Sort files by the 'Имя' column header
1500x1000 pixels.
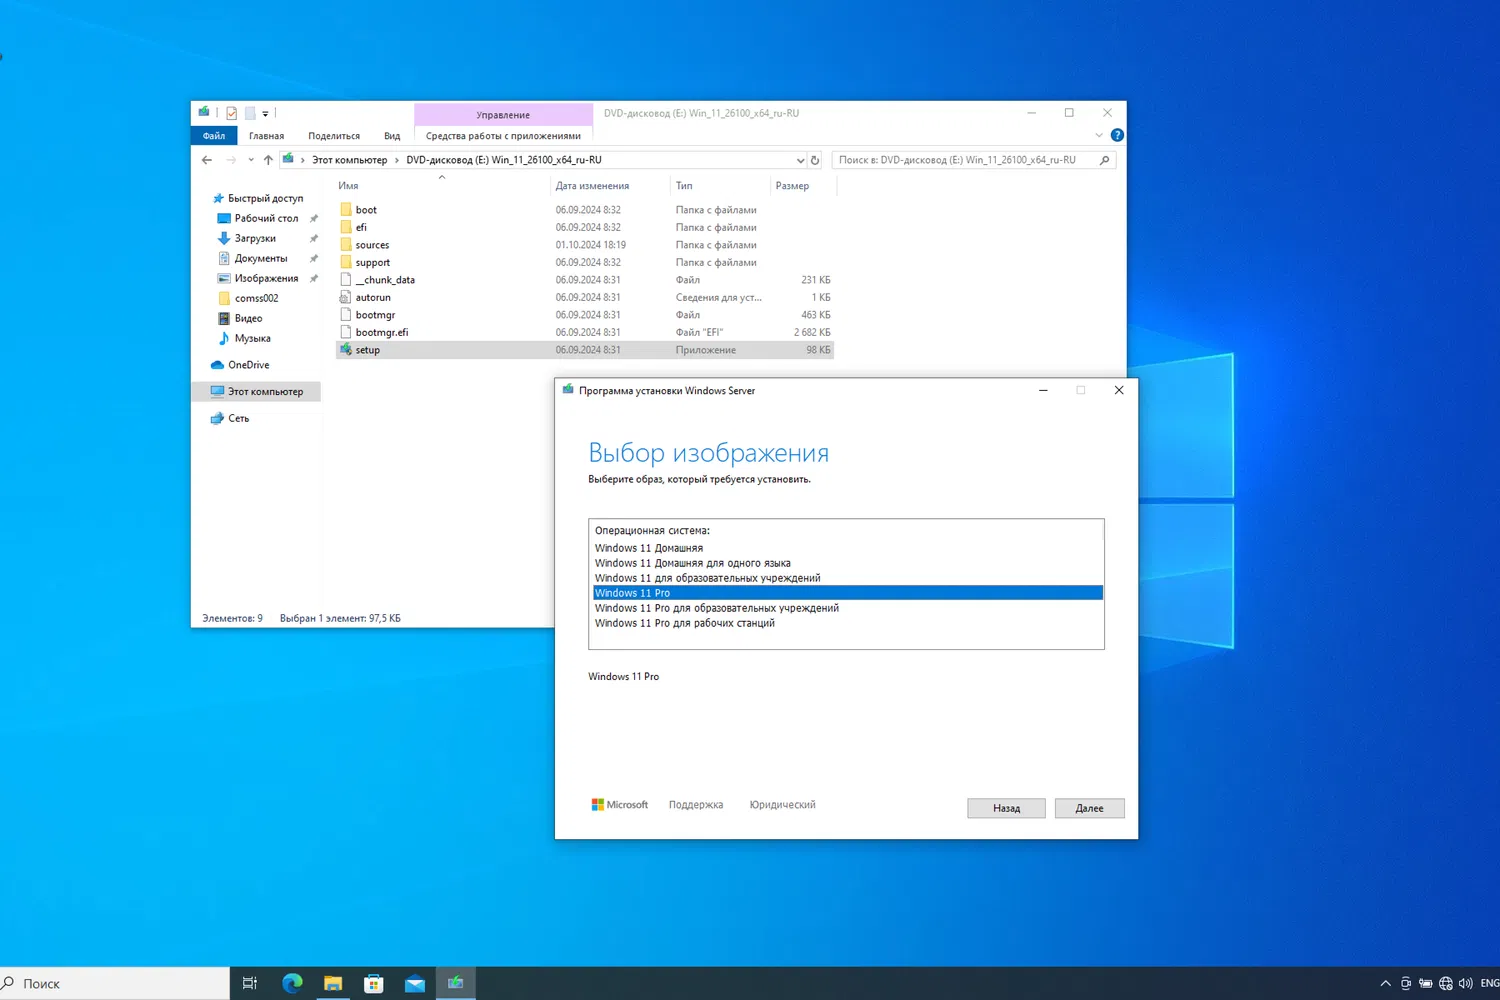[348, 186]
